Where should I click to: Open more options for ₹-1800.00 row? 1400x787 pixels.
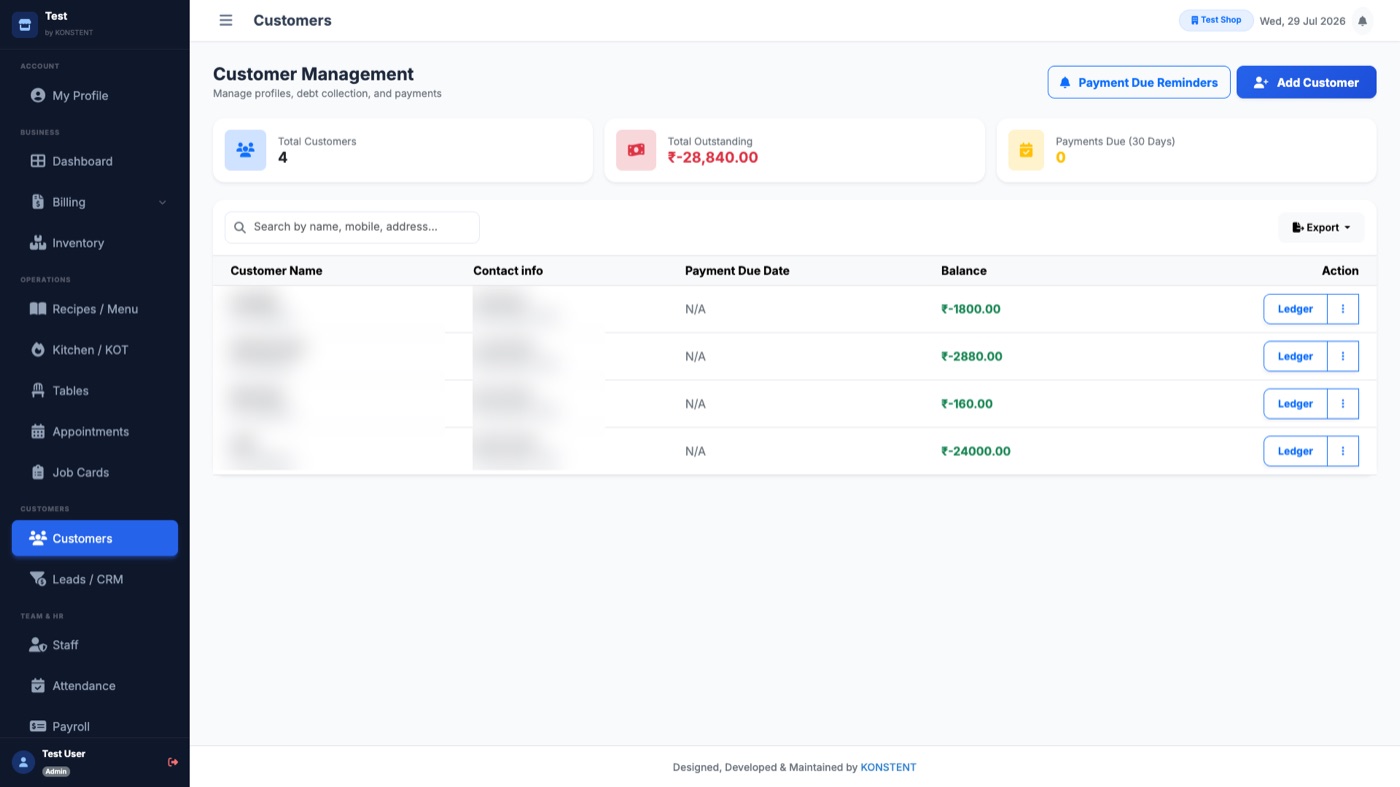pyautogui.click(x=1342, y=309)
